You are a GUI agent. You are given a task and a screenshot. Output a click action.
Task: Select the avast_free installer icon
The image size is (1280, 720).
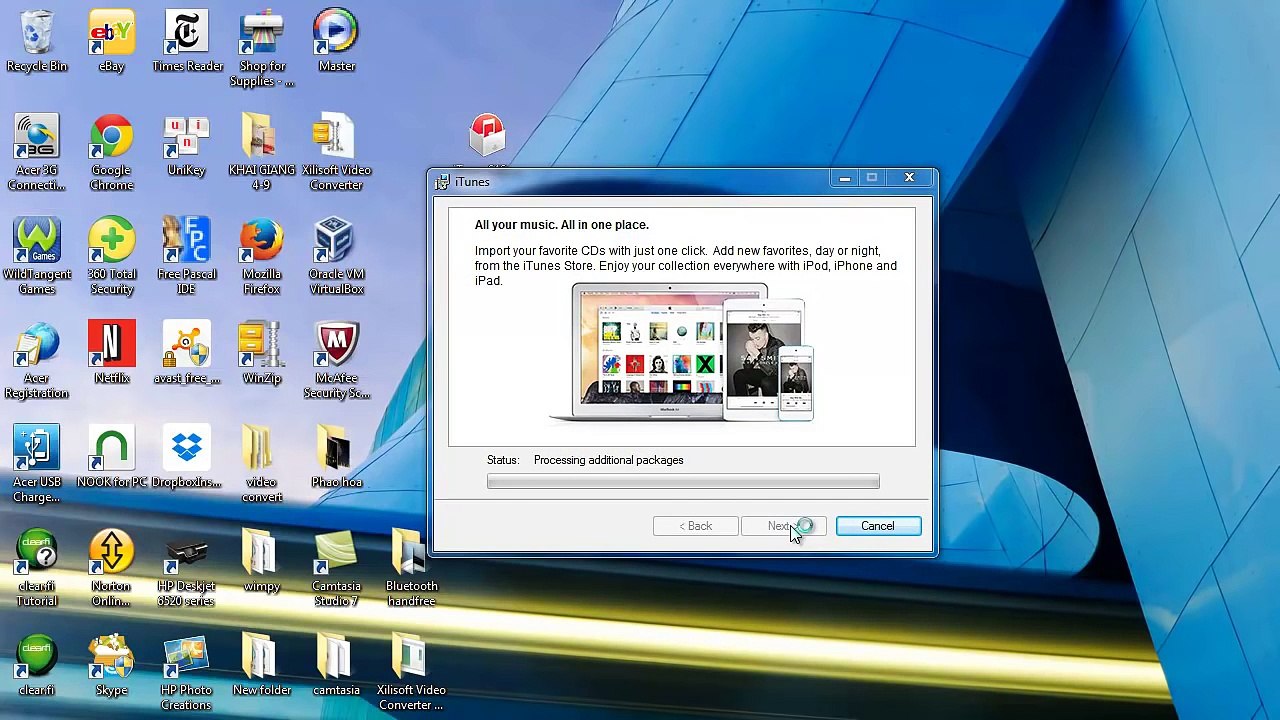(x=187, y=352)
